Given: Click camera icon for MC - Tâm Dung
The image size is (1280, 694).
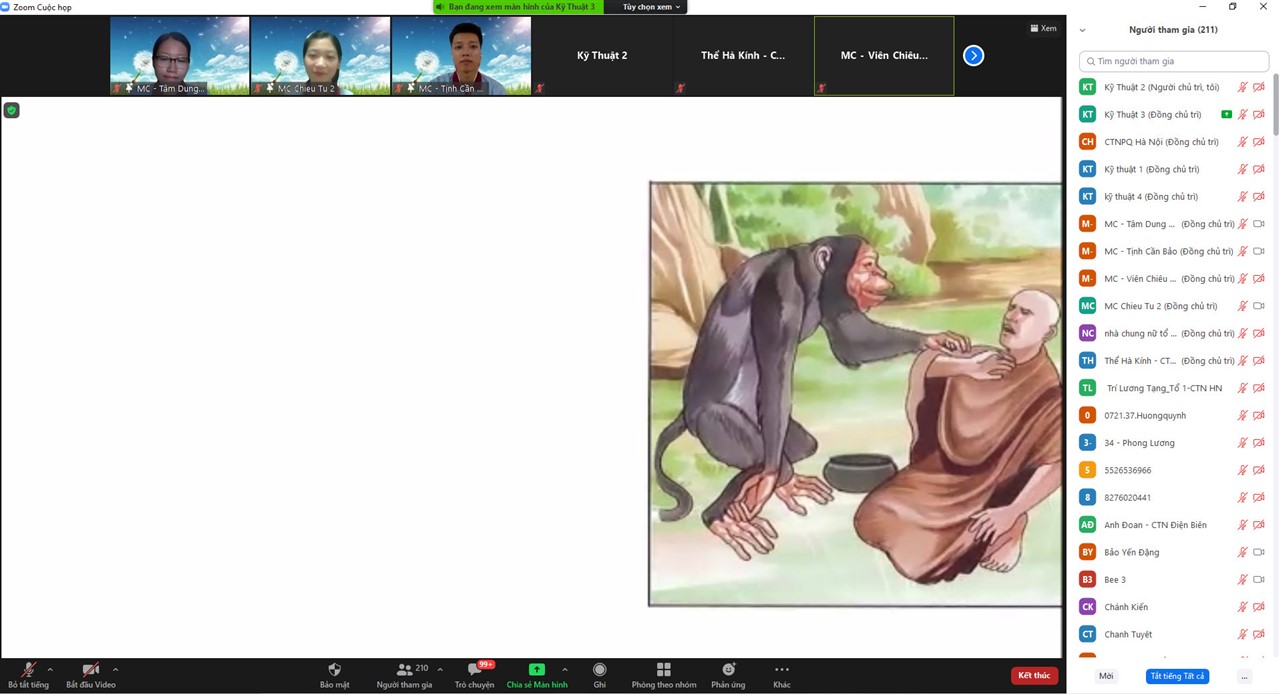Looking at the screenshot, I should click(1259, 224).
